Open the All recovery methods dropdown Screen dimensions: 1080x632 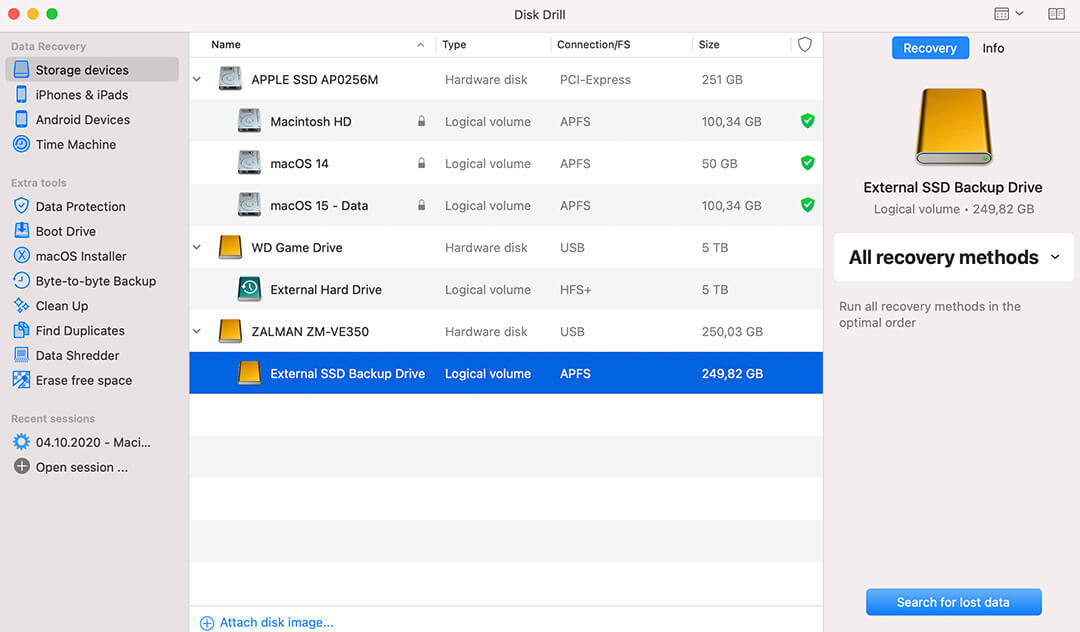(951, 257)
